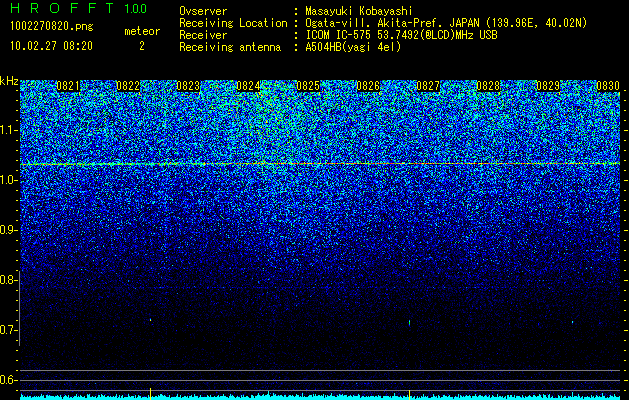Select the A504HB(yagi 4el) antenna text
This screenshot has width=629, height=400.
coord(353,47)
